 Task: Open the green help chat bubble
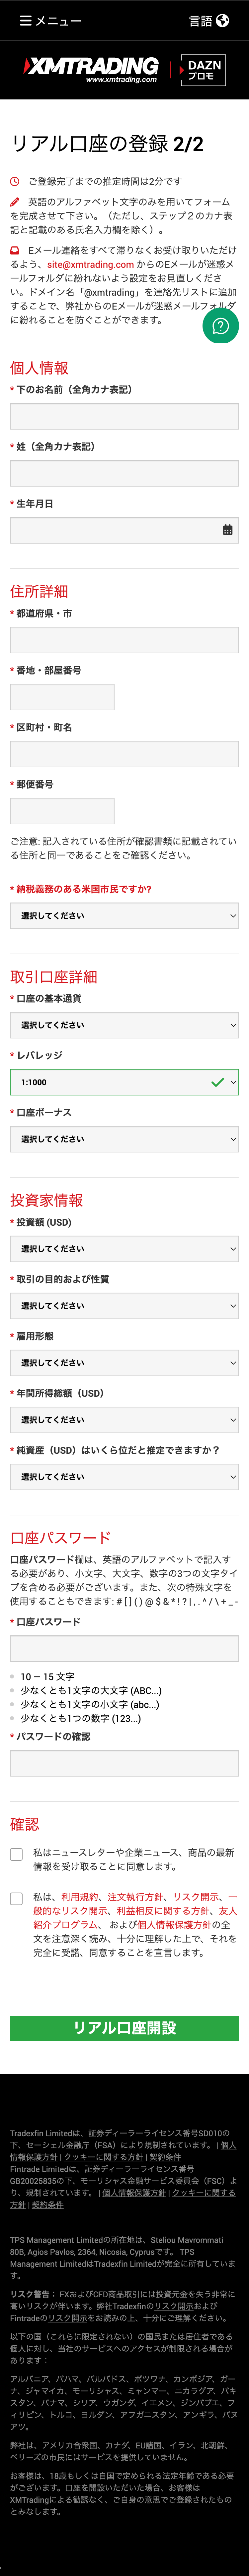pos(220,326)
